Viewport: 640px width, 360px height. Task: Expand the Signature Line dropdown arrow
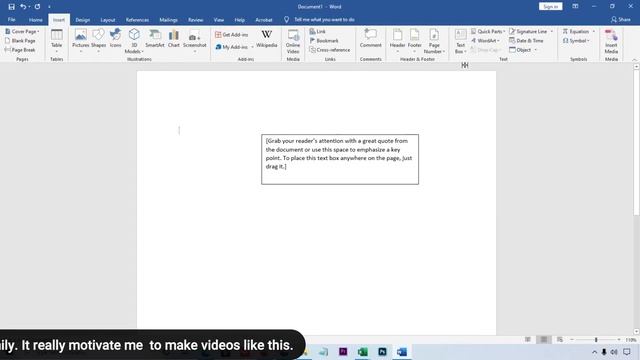552,31
